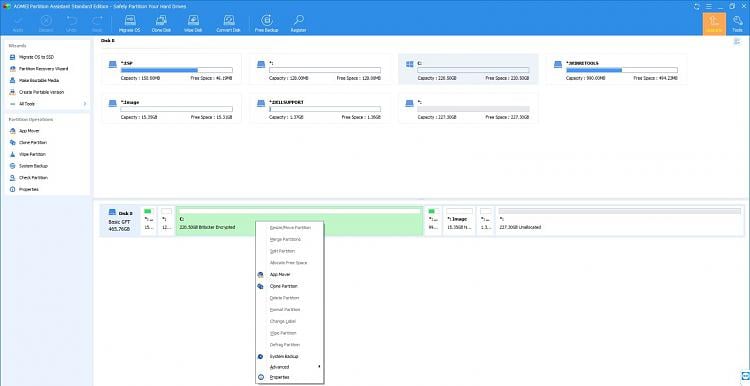The image size is (750, 386).
Task: Open System Backup in the left sidebar
Action: (x=33, y=166)
